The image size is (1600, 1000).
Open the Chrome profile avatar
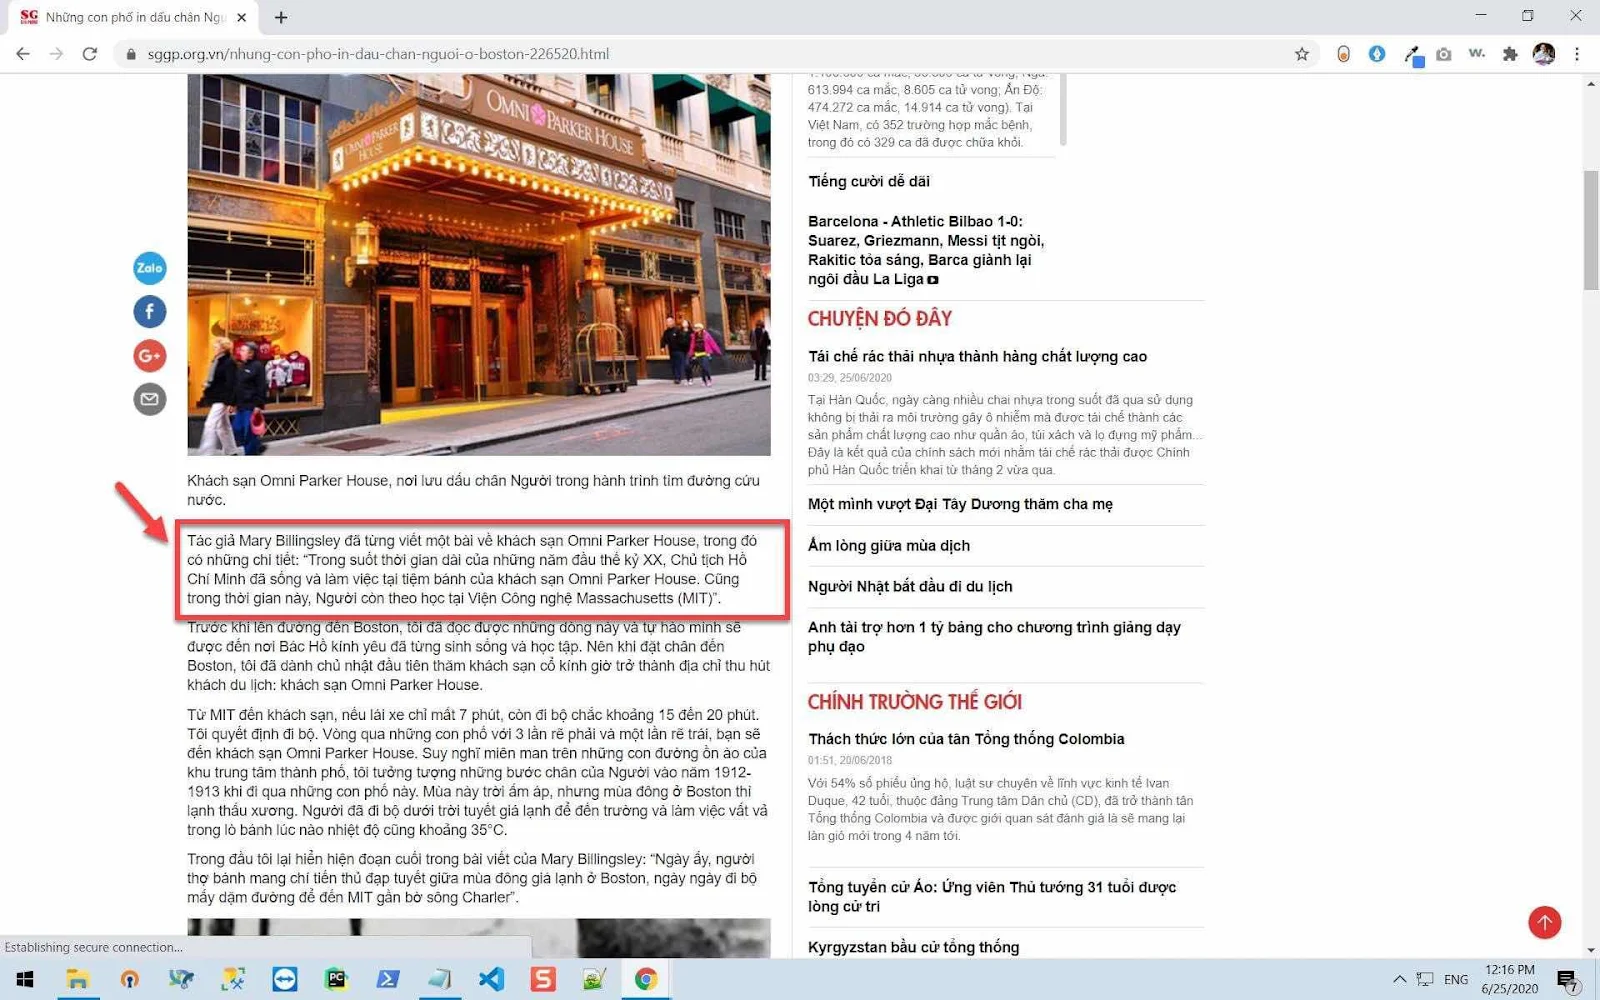pyautogui.click(x=1544, y=54)
